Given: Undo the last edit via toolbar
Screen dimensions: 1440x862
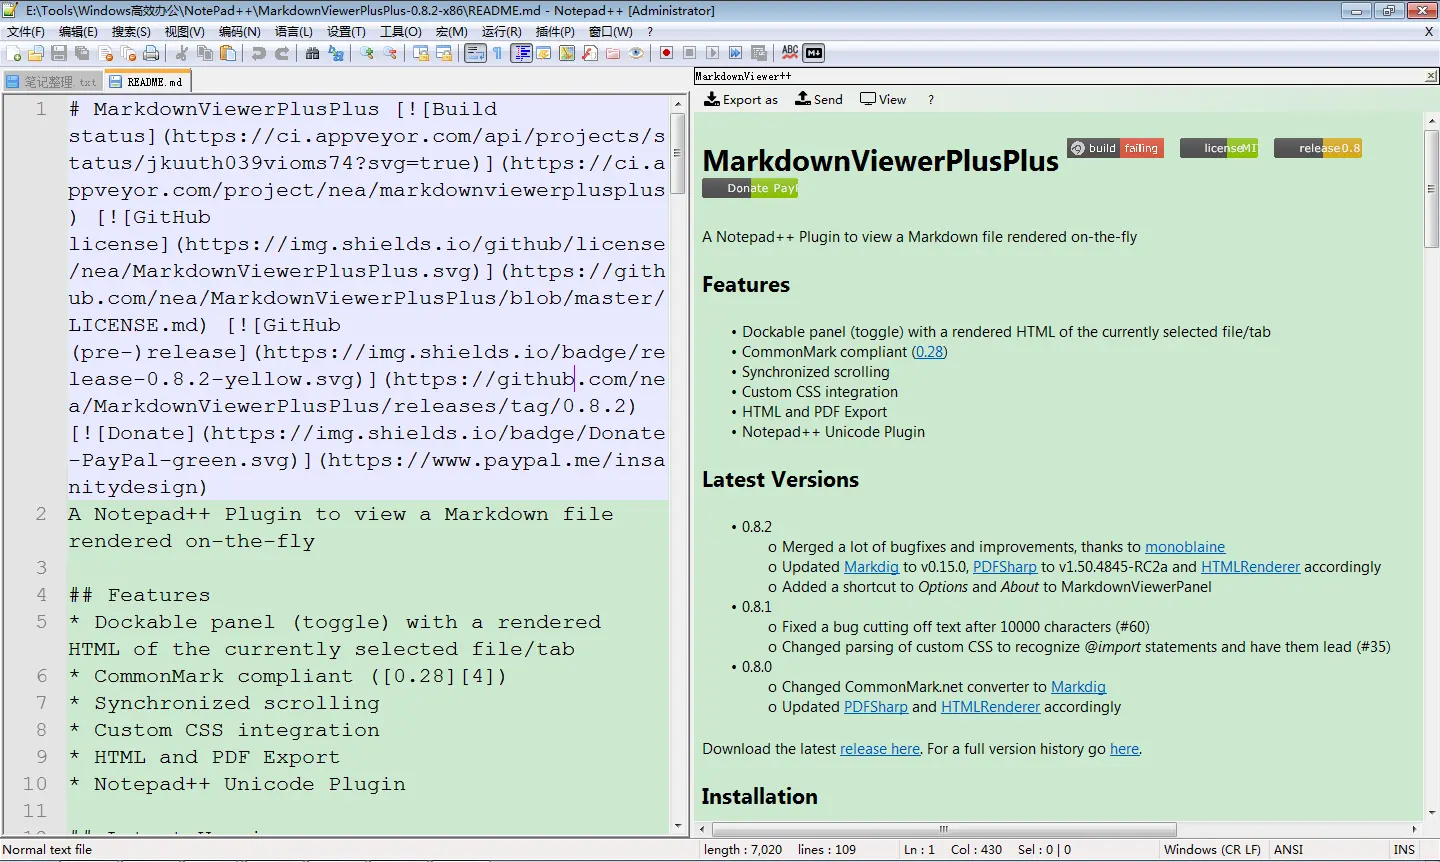Looking at the screenshot, I should [x=259, y=53].
